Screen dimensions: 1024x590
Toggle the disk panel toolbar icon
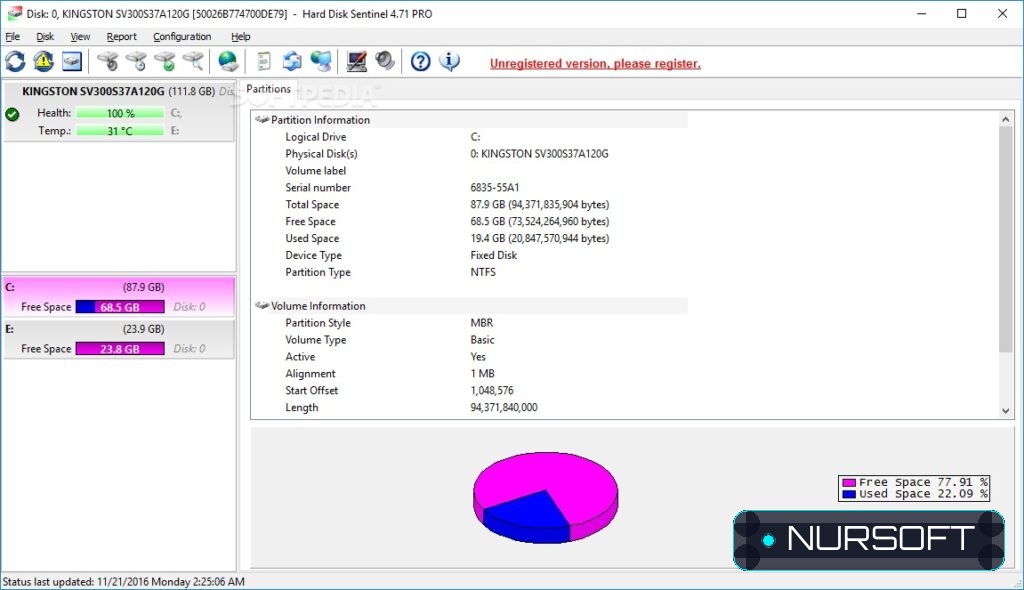tap(72, 62)
